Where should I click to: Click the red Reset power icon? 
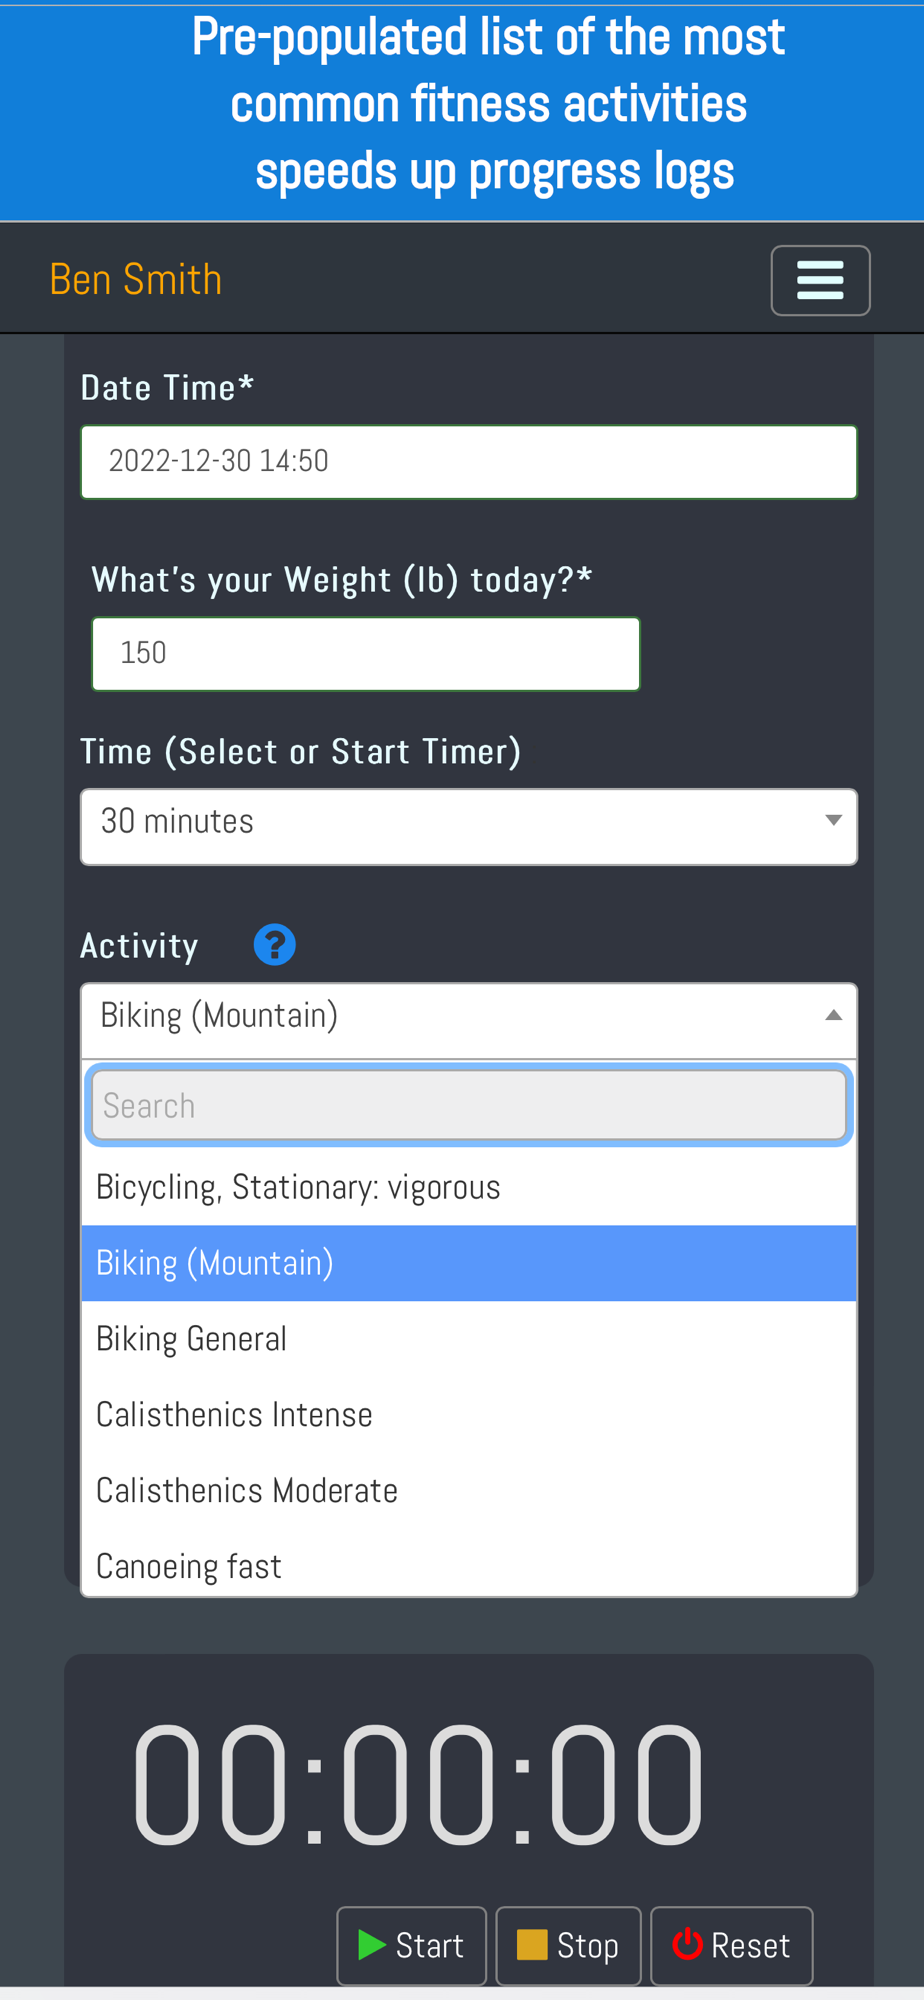(687, 1944)
